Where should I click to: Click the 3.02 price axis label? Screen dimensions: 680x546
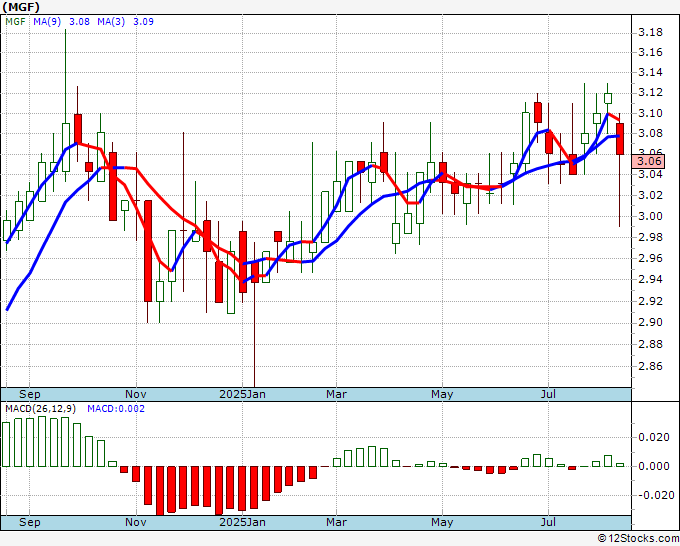coord(651,195)
